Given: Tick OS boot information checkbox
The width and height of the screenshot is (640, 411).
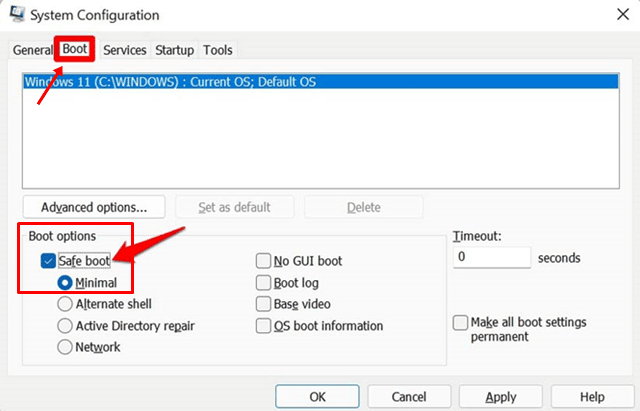Looking at the screenshot, I should pyautogui.click(x=264, y=326).
